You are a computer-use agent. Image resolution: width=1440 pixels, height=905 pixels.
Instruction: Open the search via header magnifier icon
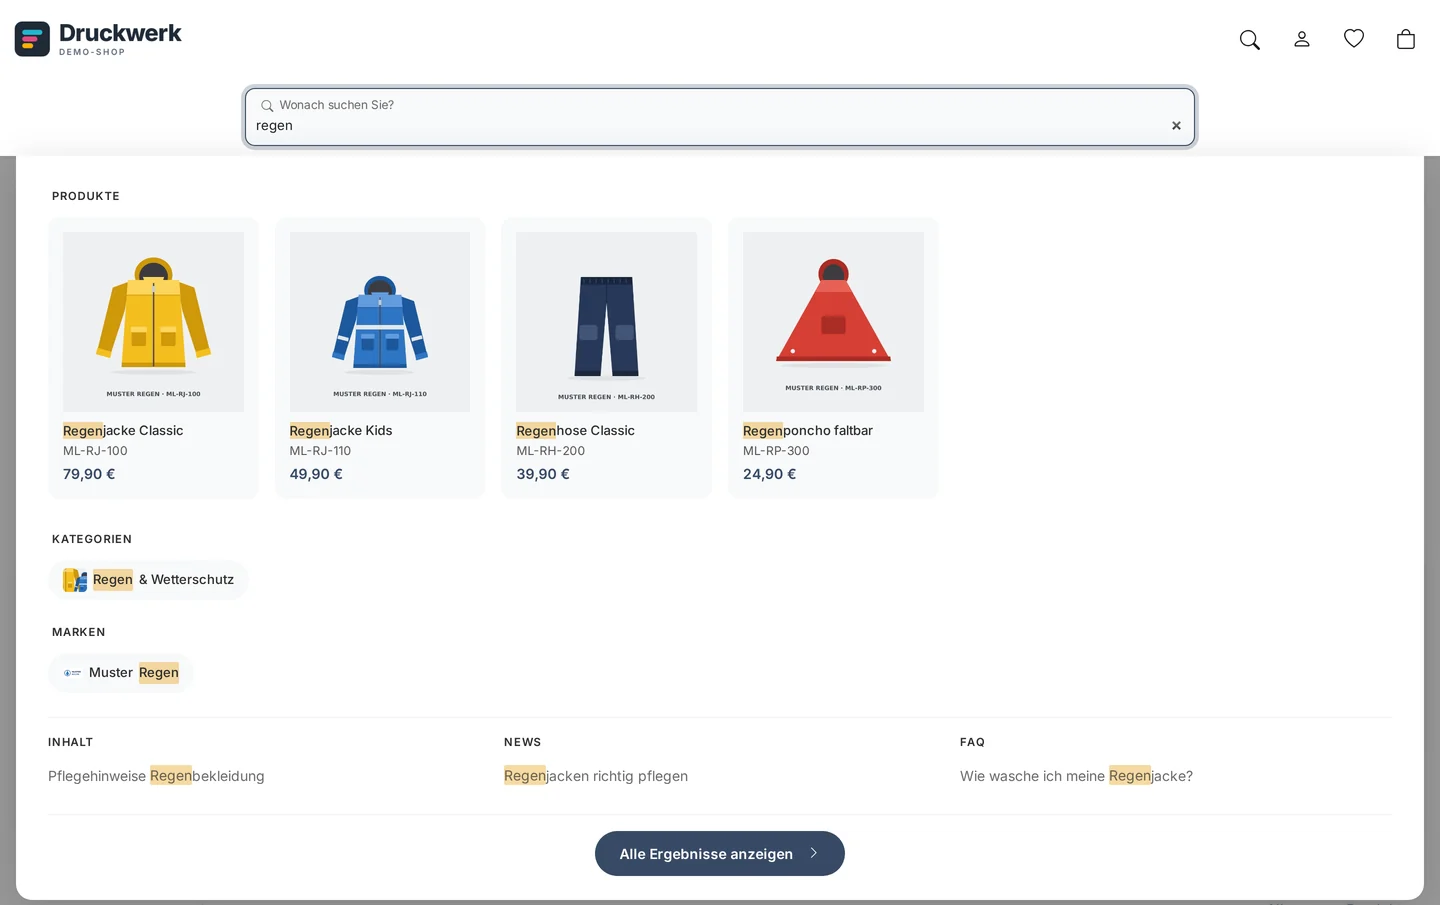[1249, 39]
